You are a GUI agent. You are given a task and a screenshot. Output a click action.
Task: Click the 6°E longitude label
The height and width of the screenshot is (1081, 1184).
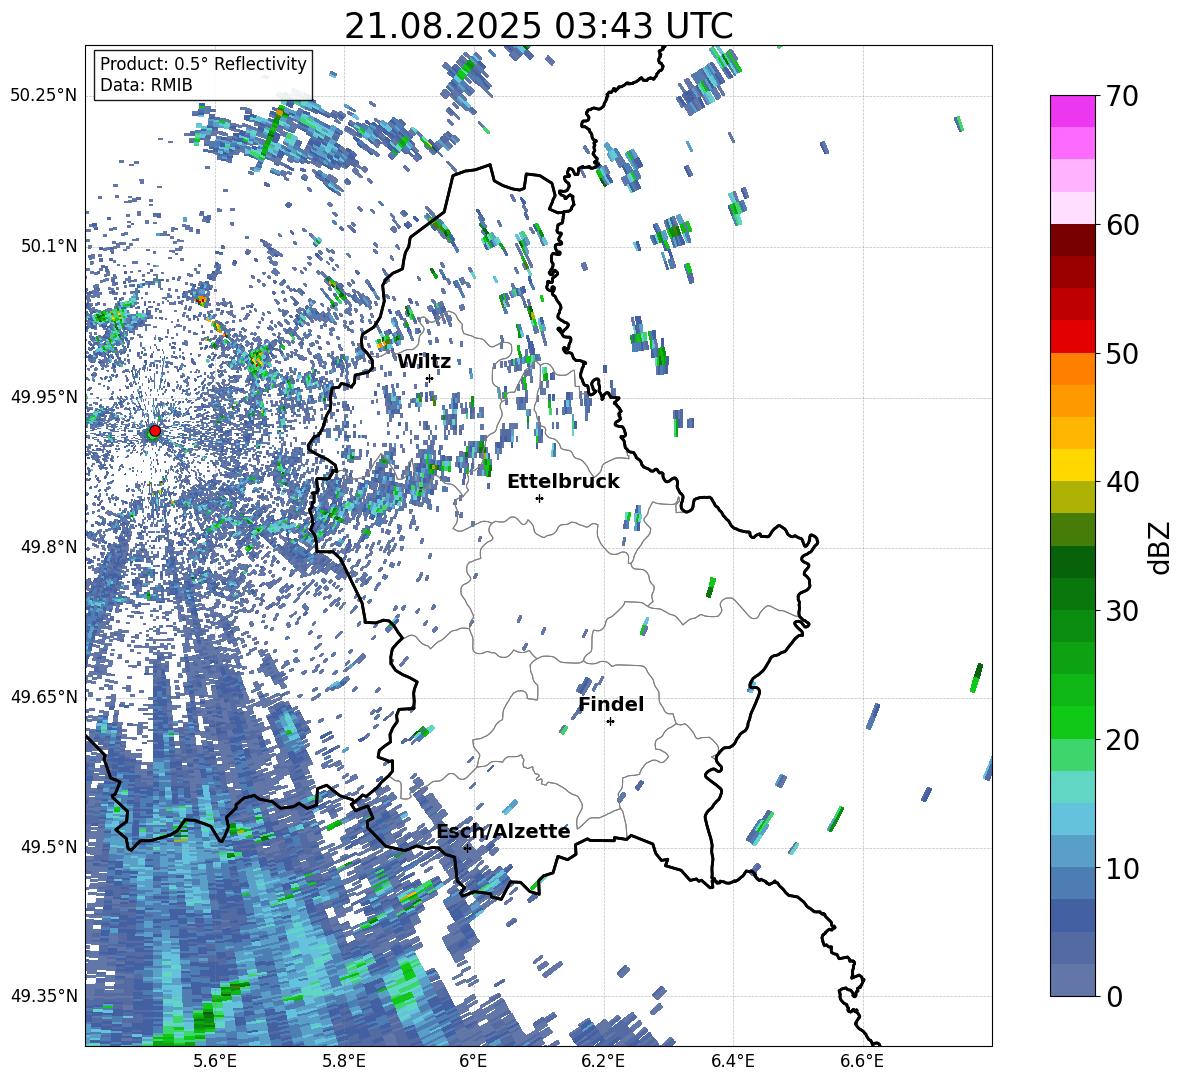473,1062
